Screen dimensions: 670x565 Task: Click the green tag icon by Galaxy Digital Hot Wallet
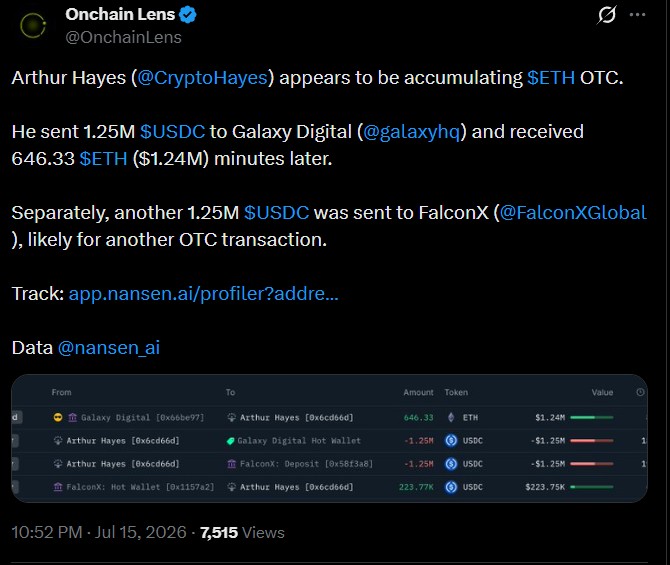coord(231,441)
